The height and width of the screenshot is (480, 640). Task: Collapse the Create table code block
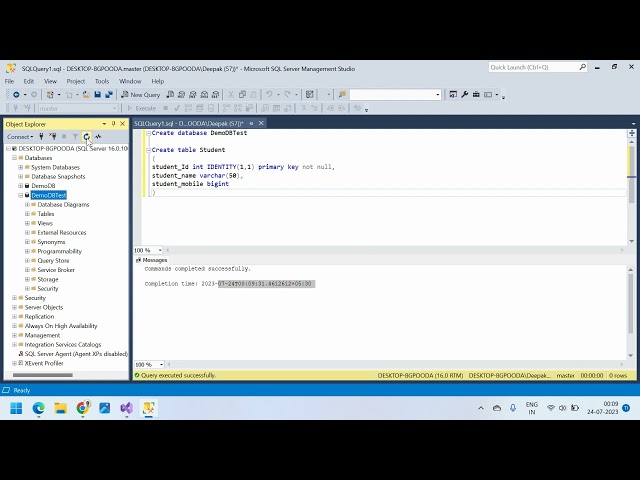point(149,150)
